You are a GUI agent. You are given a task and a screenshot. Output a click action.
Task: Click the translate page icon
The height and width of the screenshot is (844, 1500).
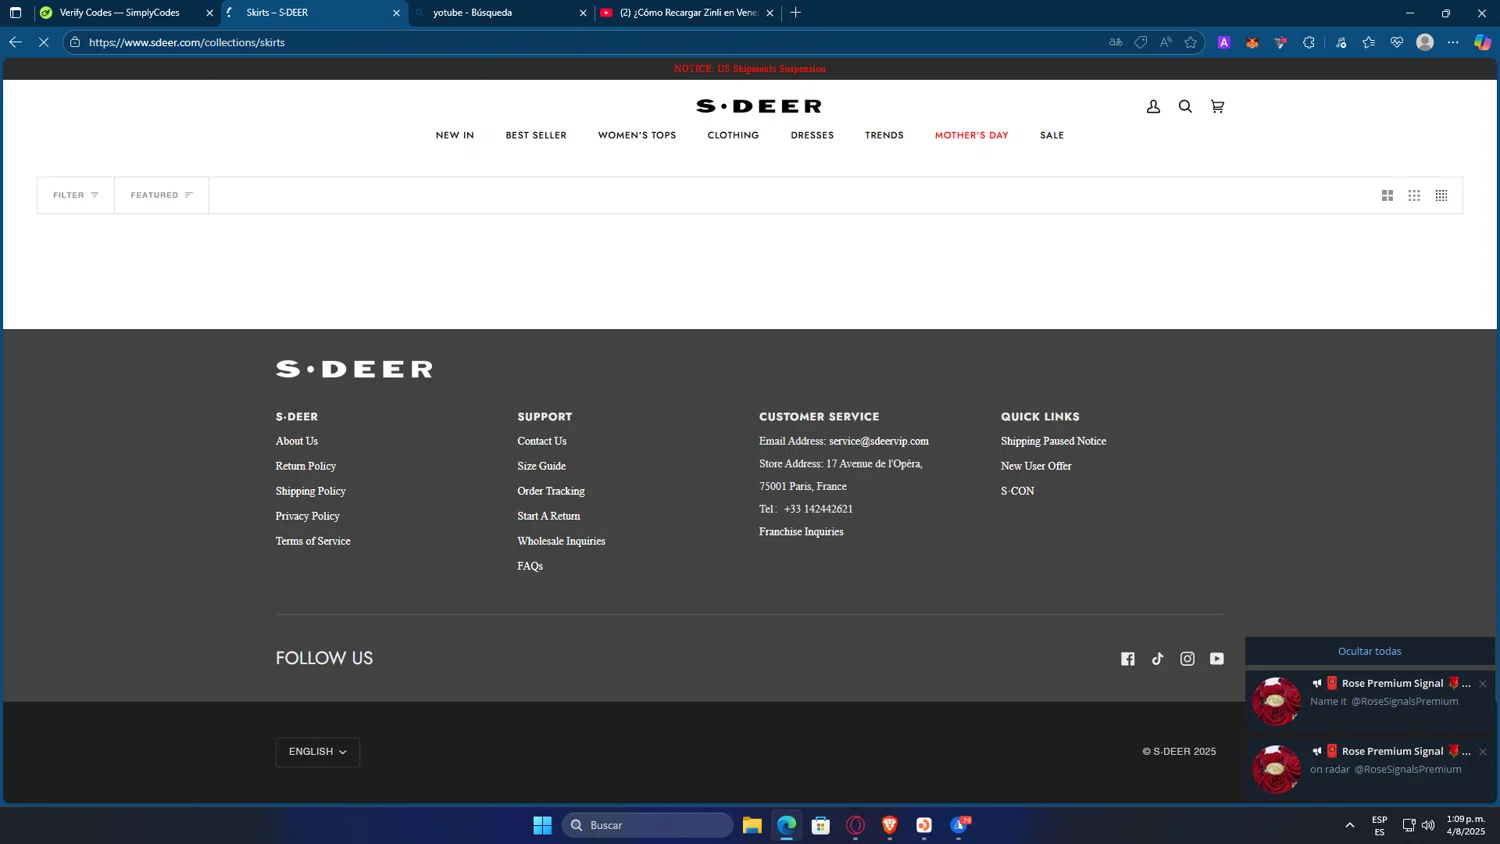coord(1115,42)
